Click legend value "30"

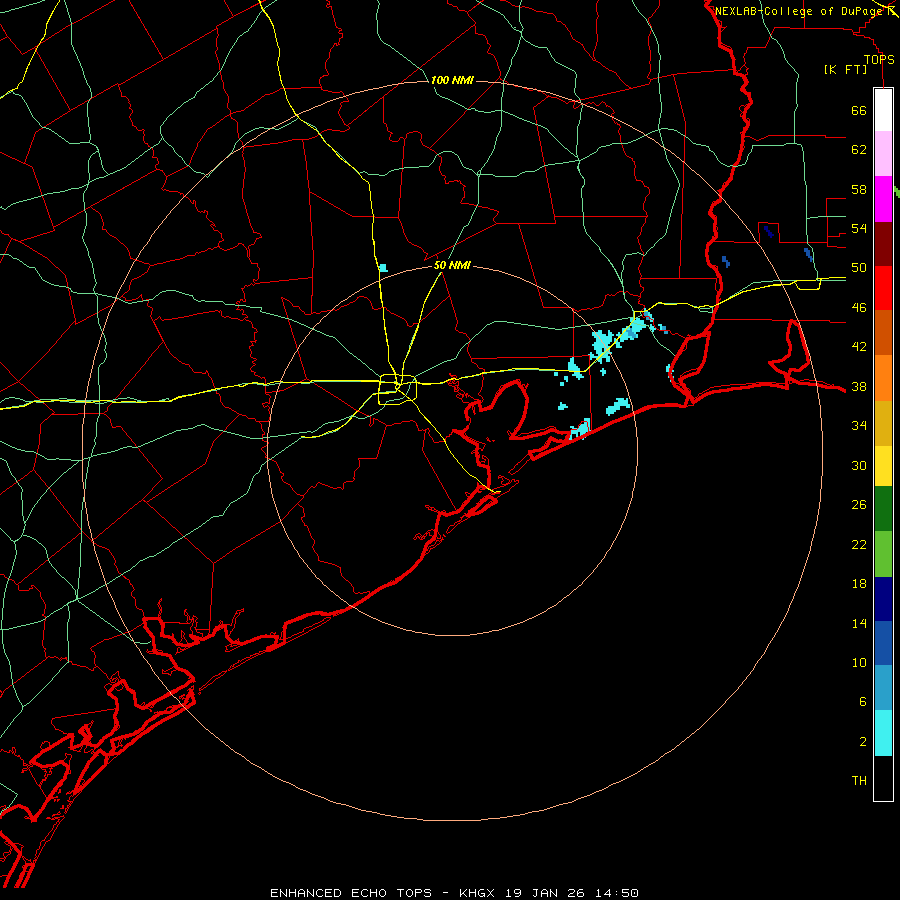859,465
